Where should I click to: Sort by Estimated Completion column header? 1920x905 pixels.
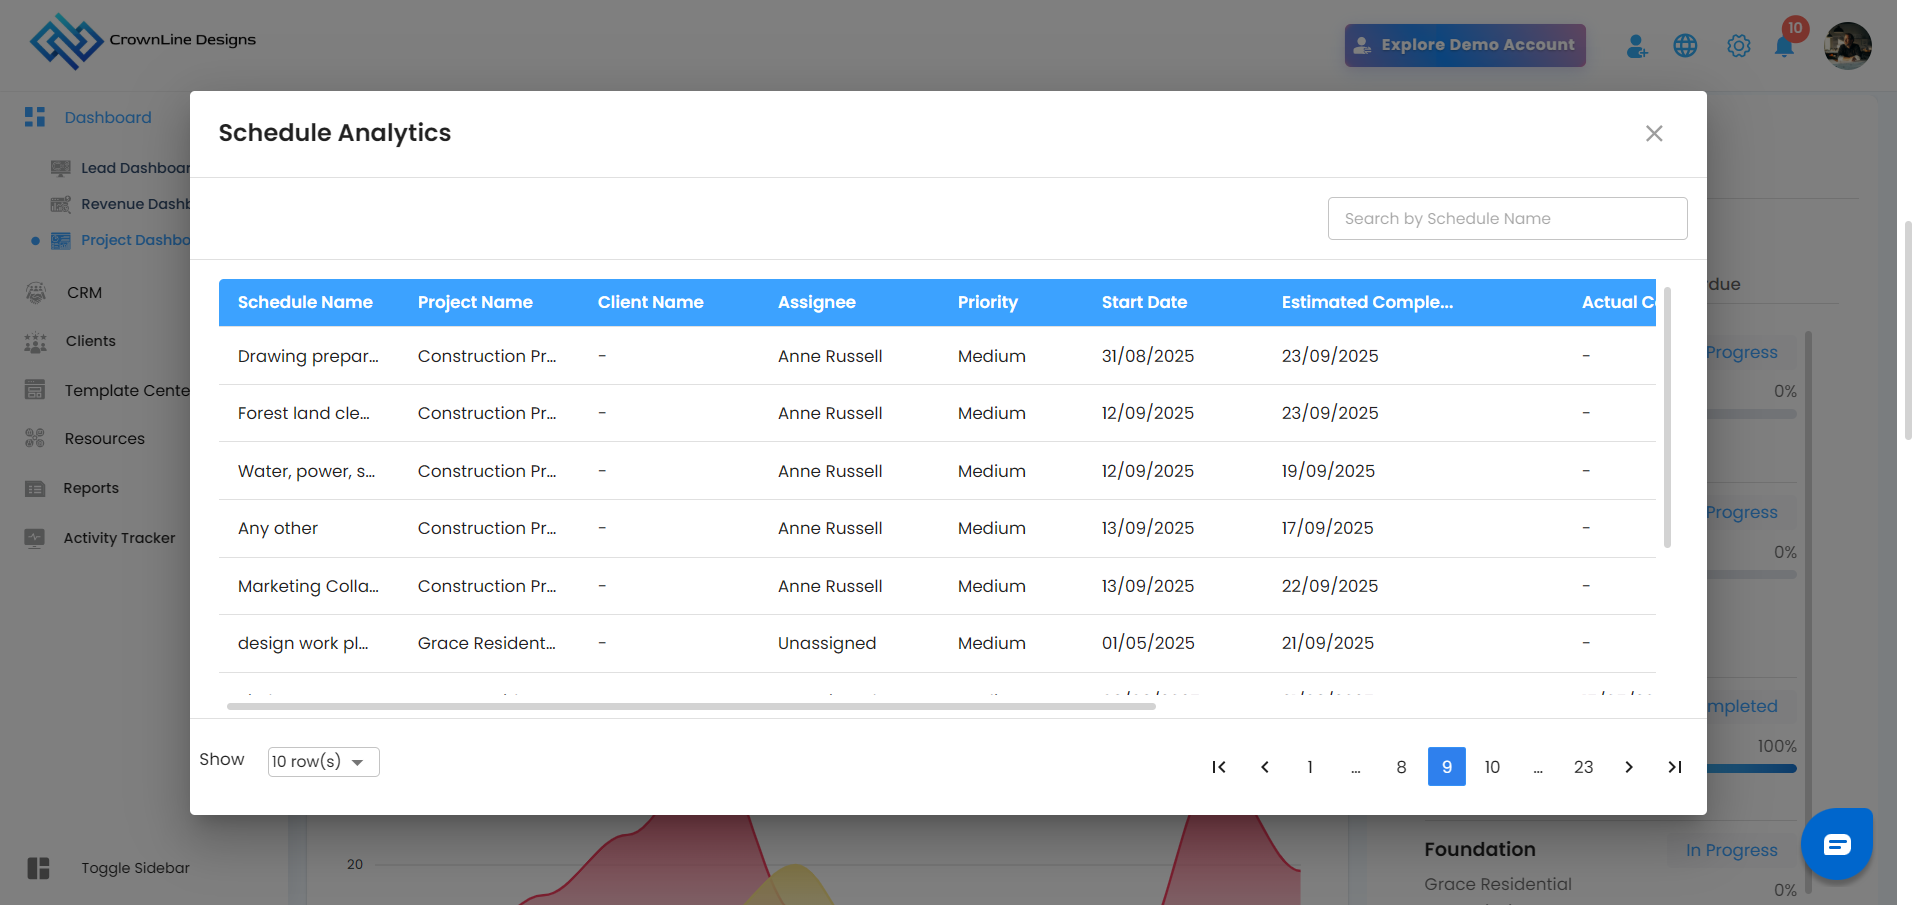tap(1368, 302)
